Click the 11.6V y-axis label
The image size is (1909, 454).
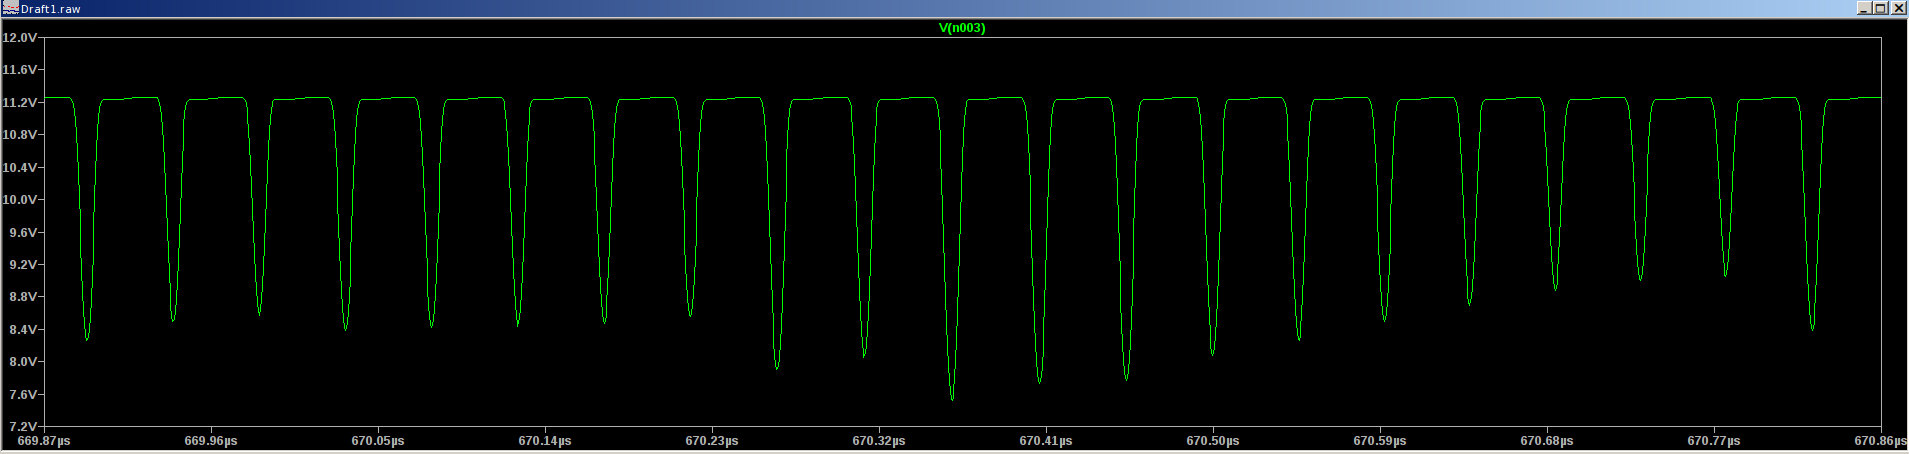20,70
